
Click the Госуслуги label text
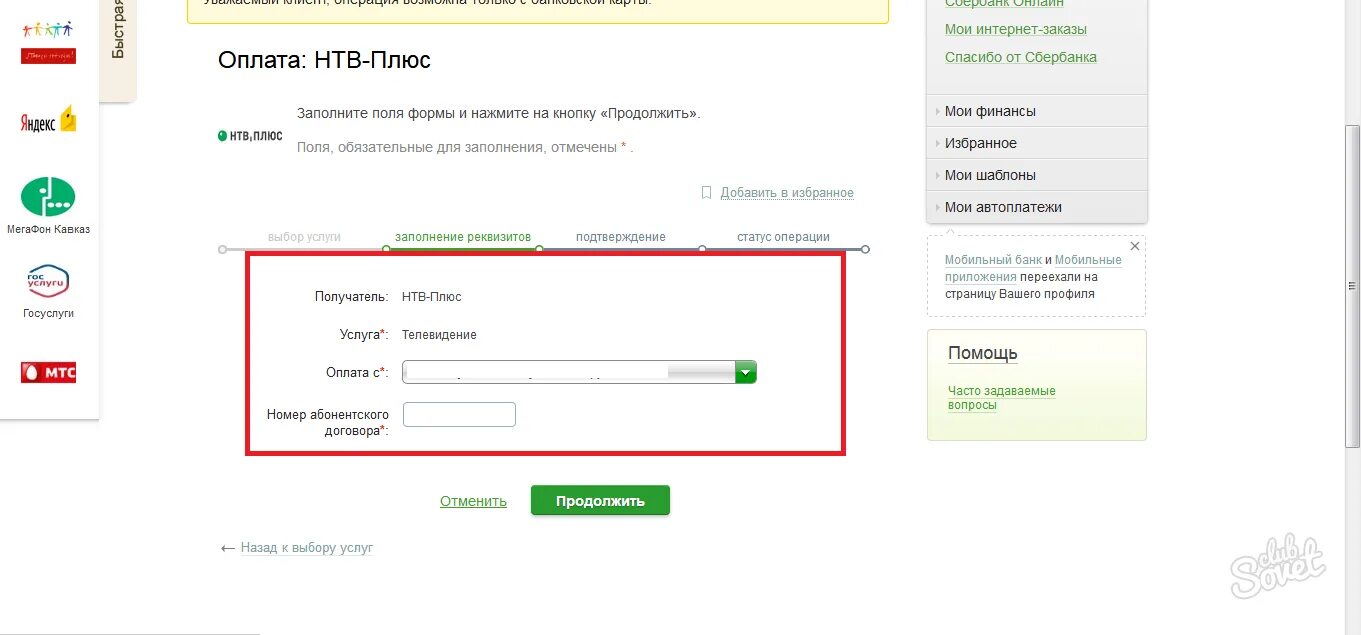[48, 313]
